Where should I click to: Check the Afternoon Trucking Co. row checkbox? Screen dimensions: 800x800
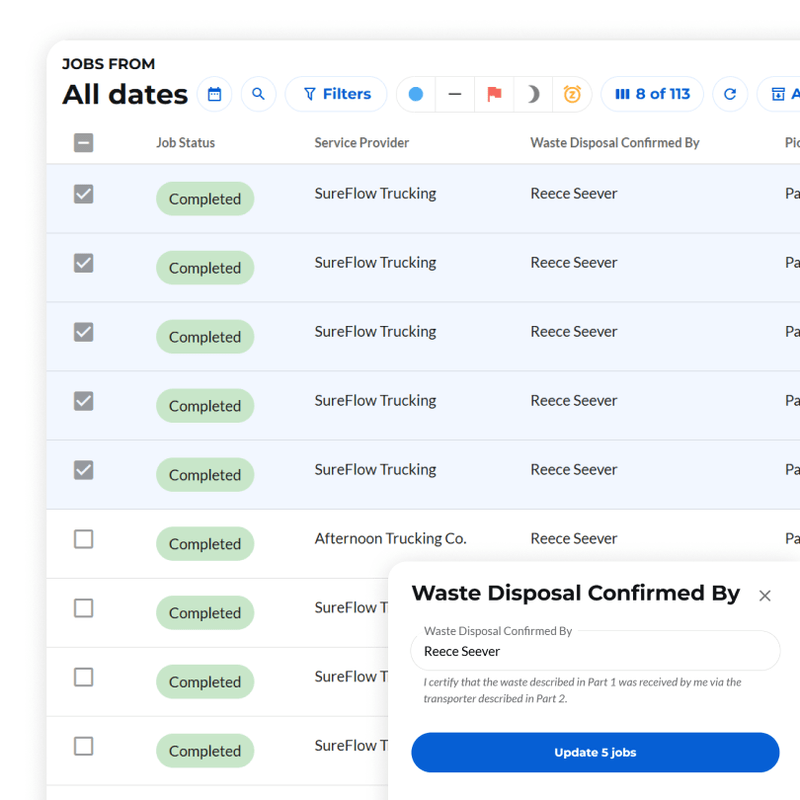point(84,539)
